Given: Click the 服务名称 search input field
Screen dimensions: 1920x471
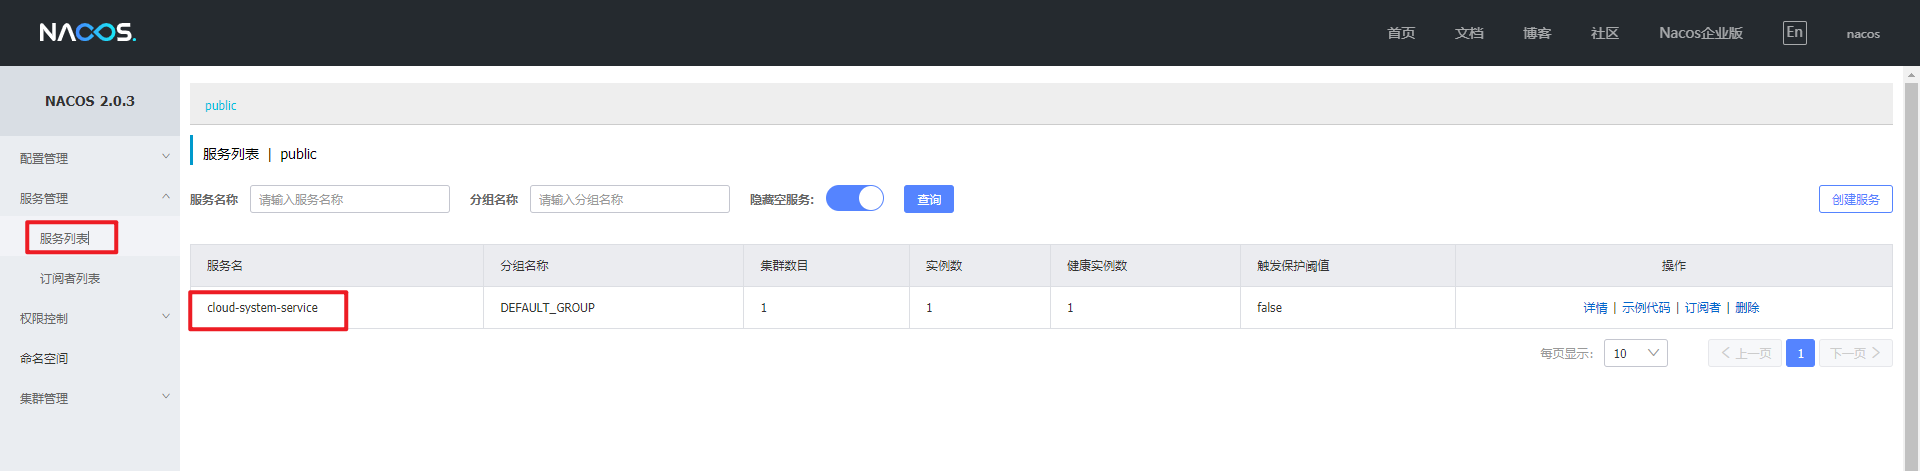Looking at the screenshot, I should pyautogui.click(x=349, y=199).
